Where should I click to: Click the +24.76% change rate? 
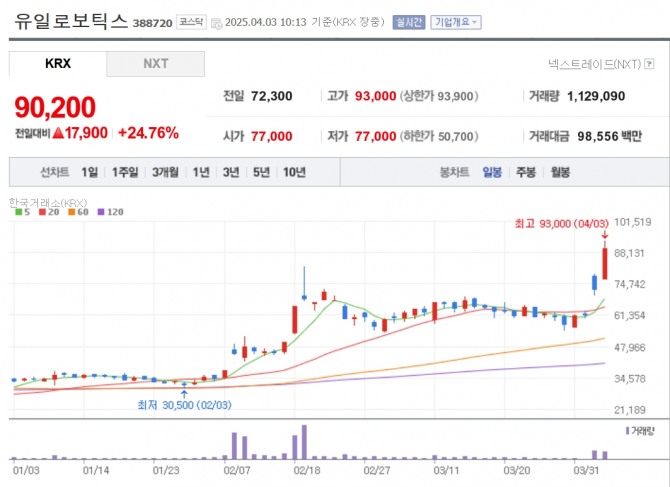pyautogui.click(x=148, y=133)
